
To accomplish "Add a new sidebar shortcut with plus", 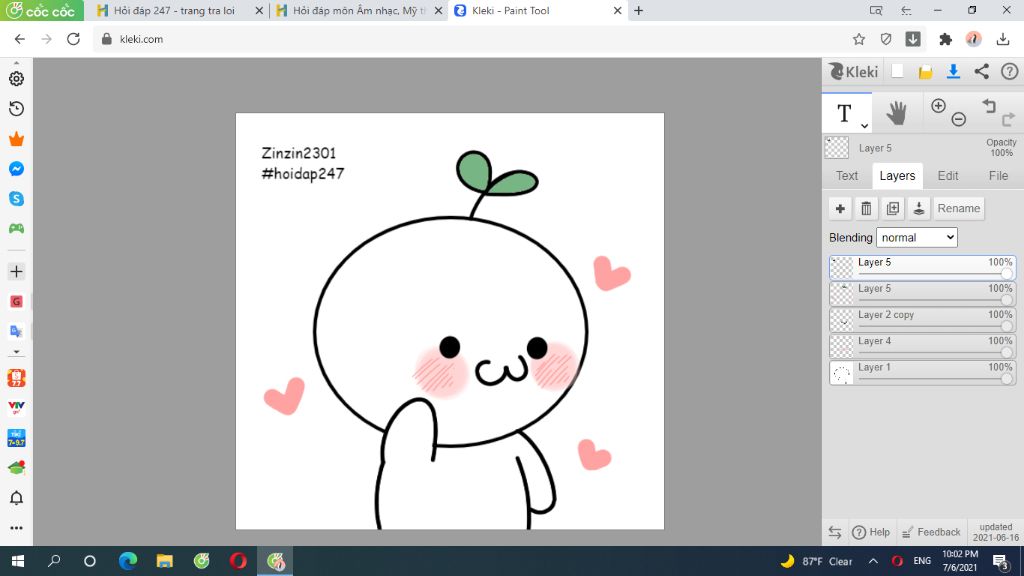I will (16, 272).
